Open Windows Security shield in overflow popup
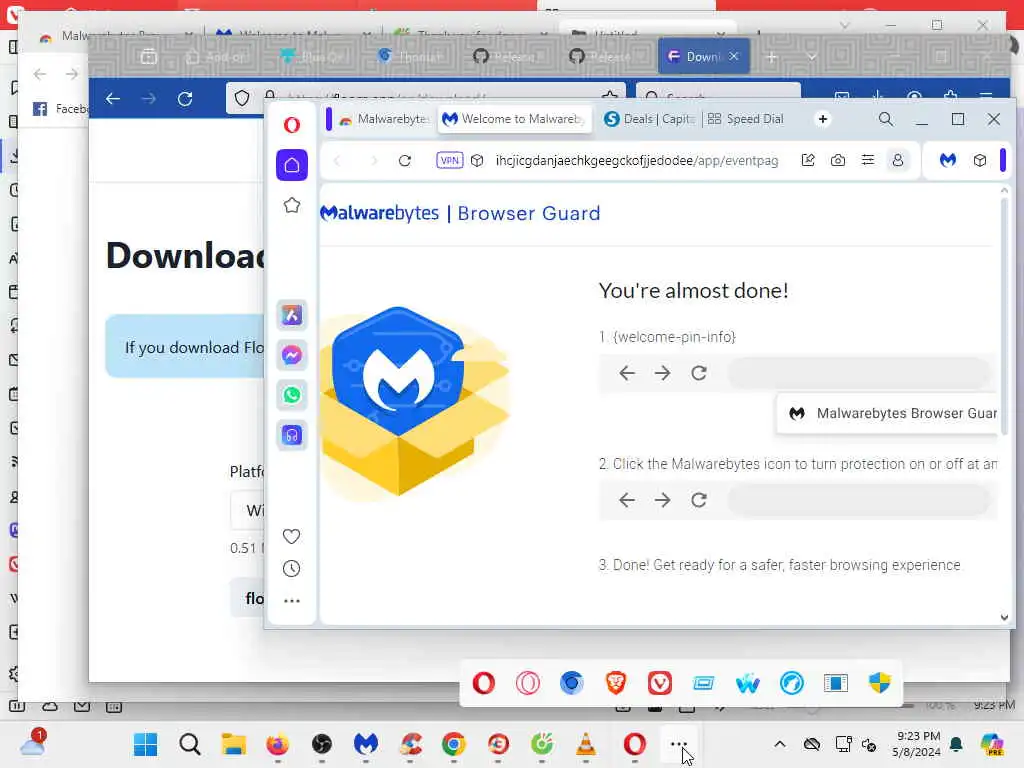This screenshot has height=768, width=1024. coord(880,683)
